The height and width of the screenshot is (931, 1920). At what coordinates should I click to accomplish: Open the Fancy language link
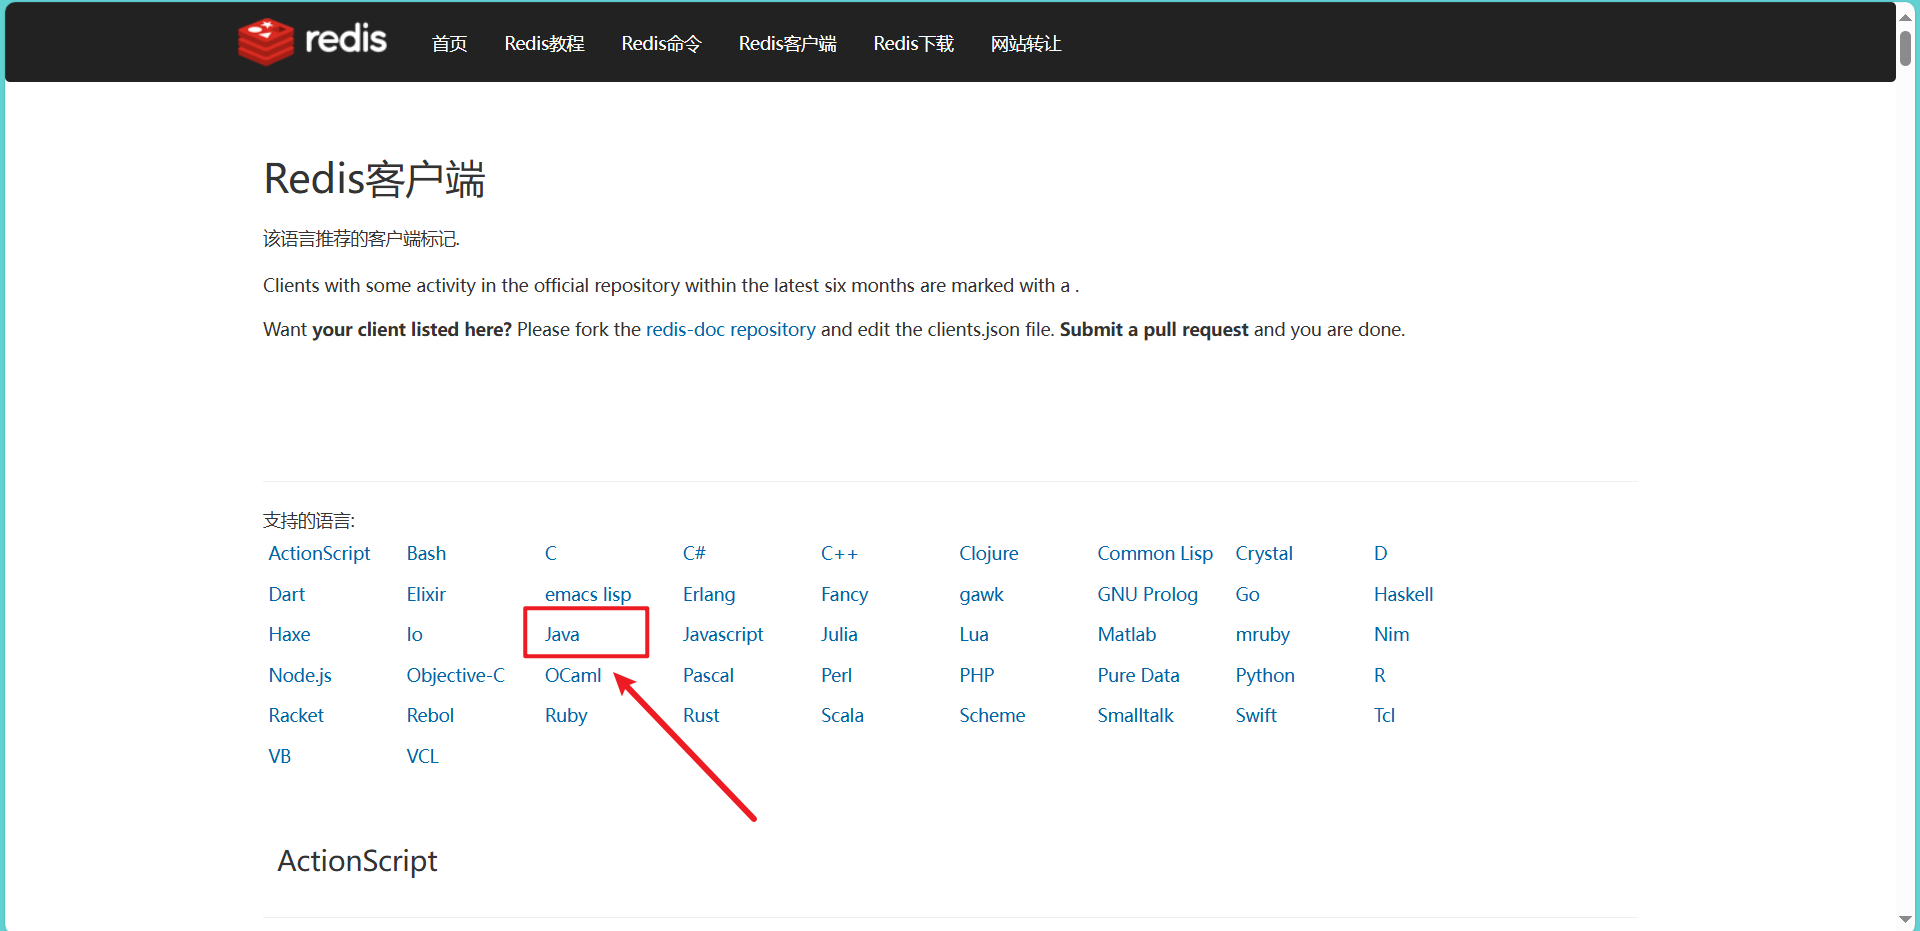[844, 595]
